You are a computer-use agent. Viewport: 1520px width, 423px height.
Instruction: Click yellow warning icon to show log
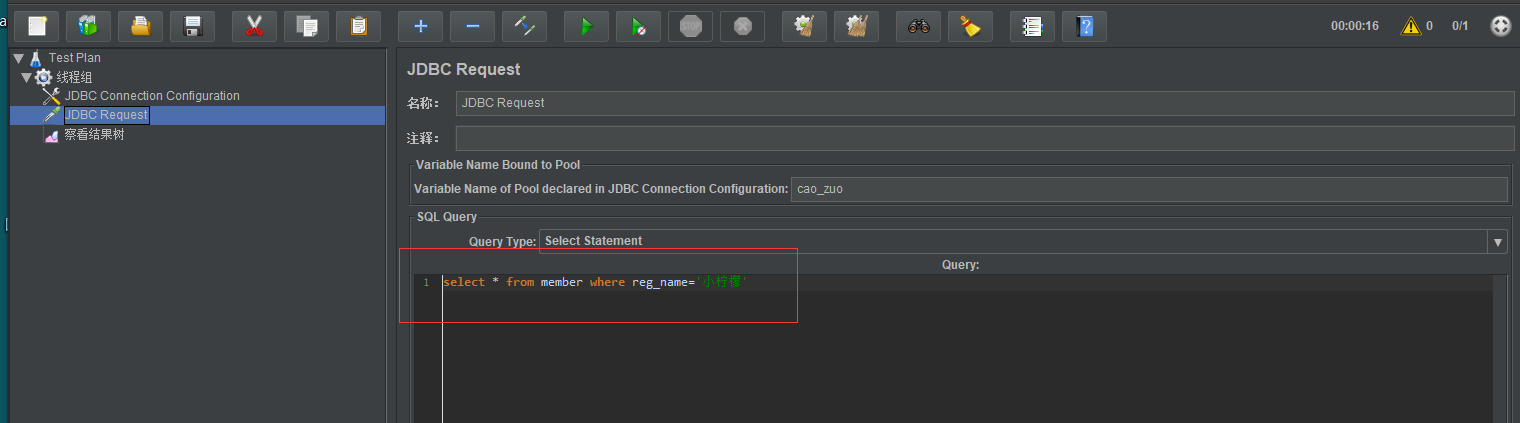pyautogui.click(x=1411, y=26)
